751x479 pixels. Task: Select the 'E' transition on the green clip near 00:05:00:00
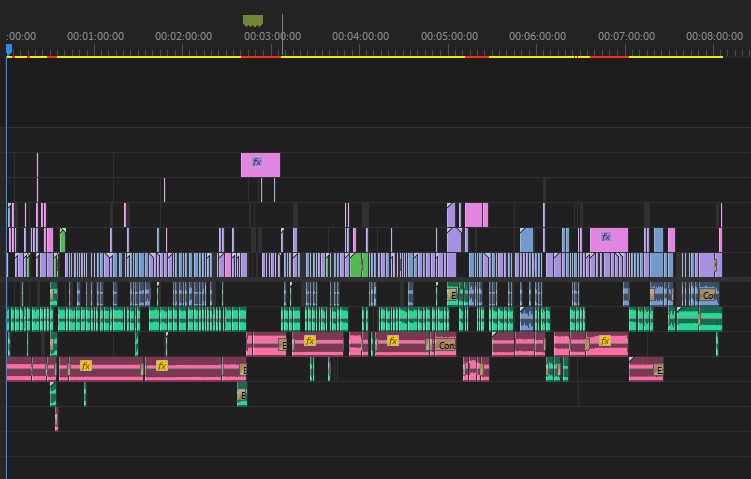click(453, 295)
